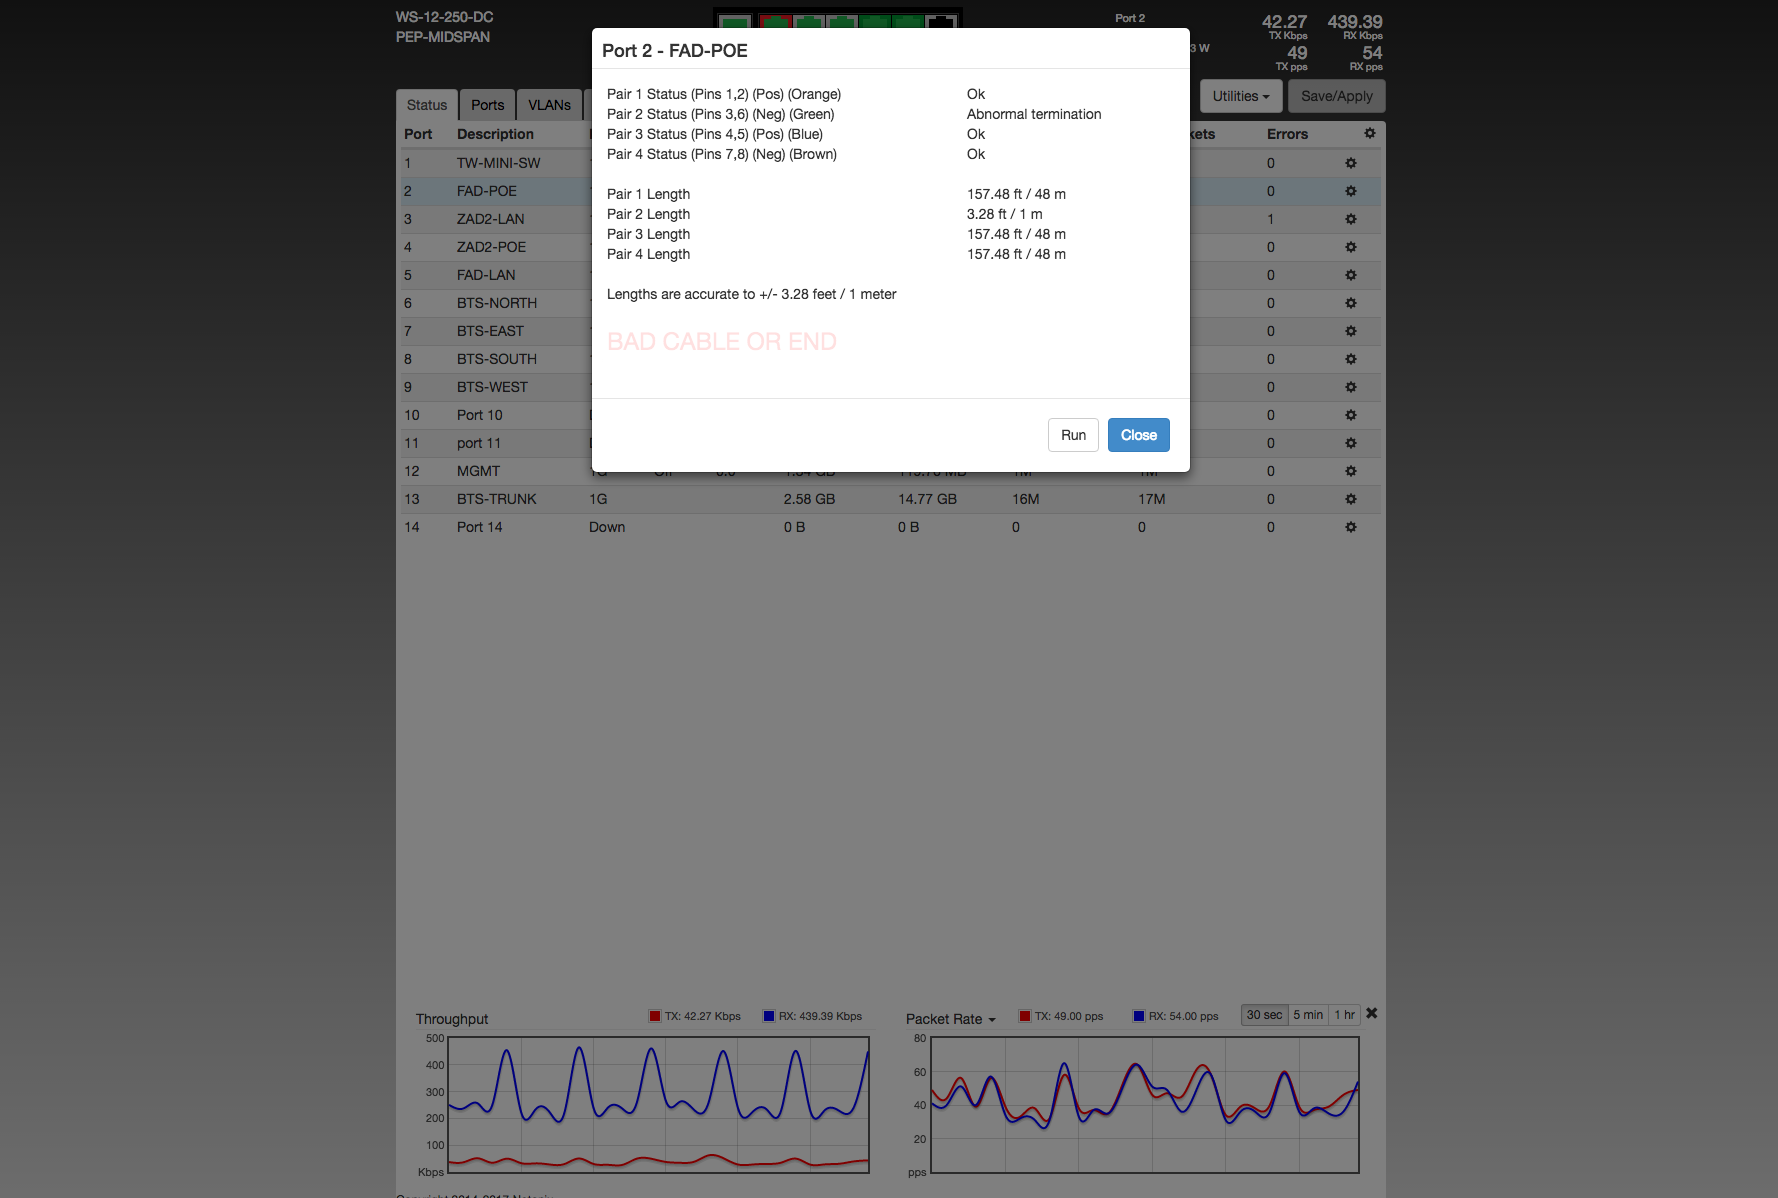Switch to the Status tab

[427, 105]
